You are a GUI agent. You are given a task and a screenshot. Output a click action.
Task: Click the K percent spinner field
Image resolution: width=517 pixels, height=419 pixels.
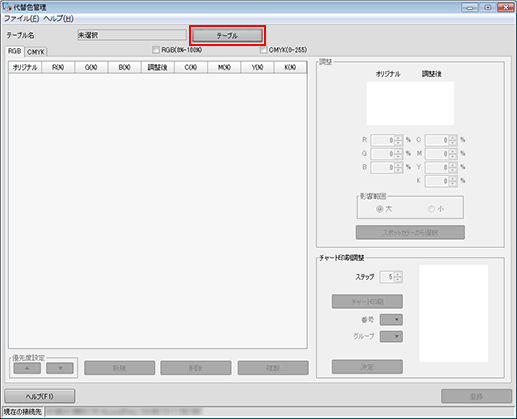pyautogui.click(x=441, y=181)
